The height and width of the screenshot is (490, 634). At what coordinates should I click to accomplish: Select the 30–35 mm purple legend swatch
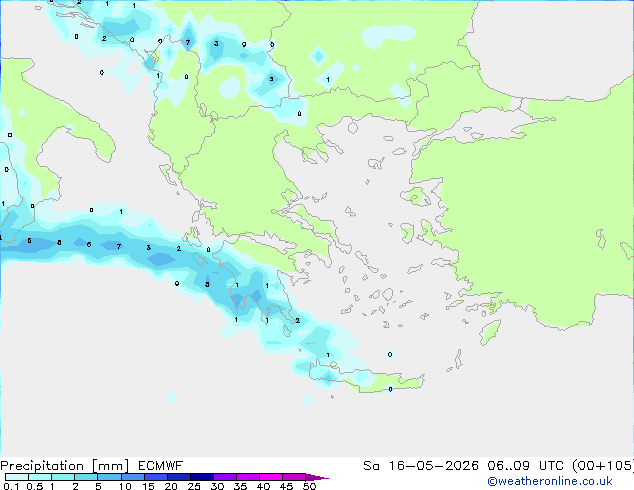(225, 477)
